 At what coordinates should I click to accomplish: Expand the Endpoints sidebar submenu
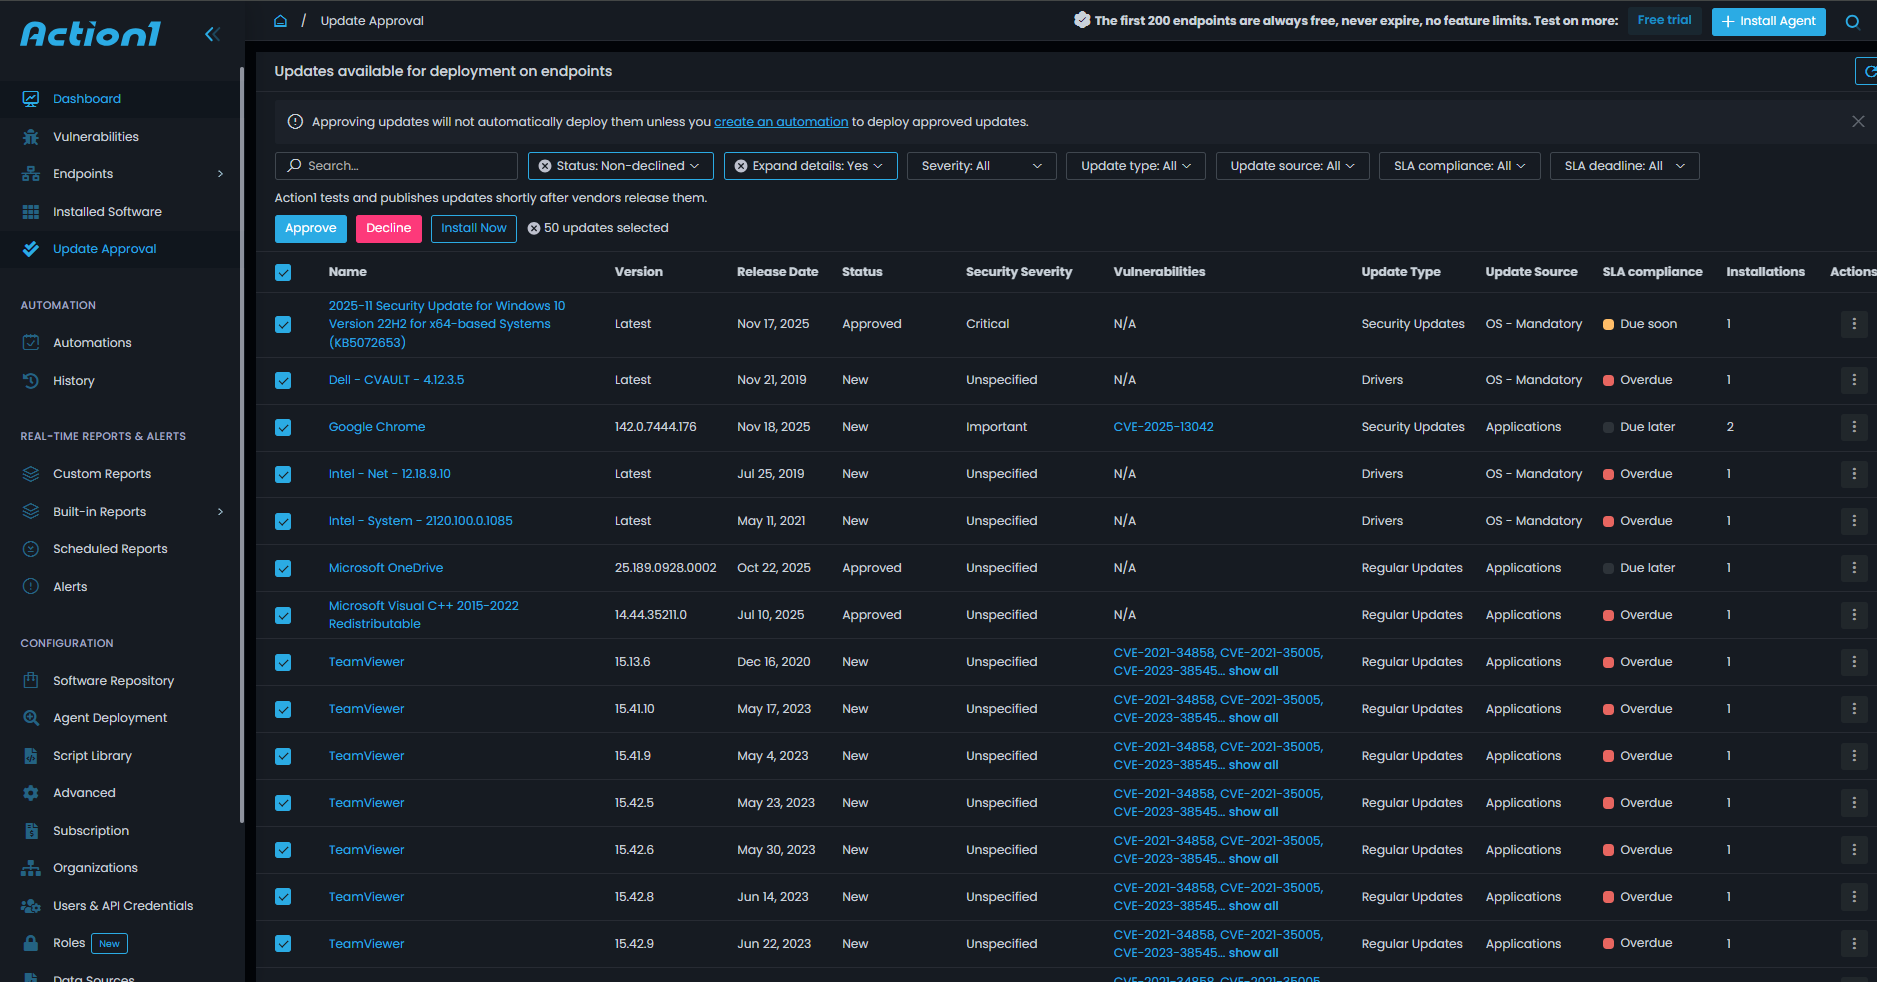tap(220, 174)
